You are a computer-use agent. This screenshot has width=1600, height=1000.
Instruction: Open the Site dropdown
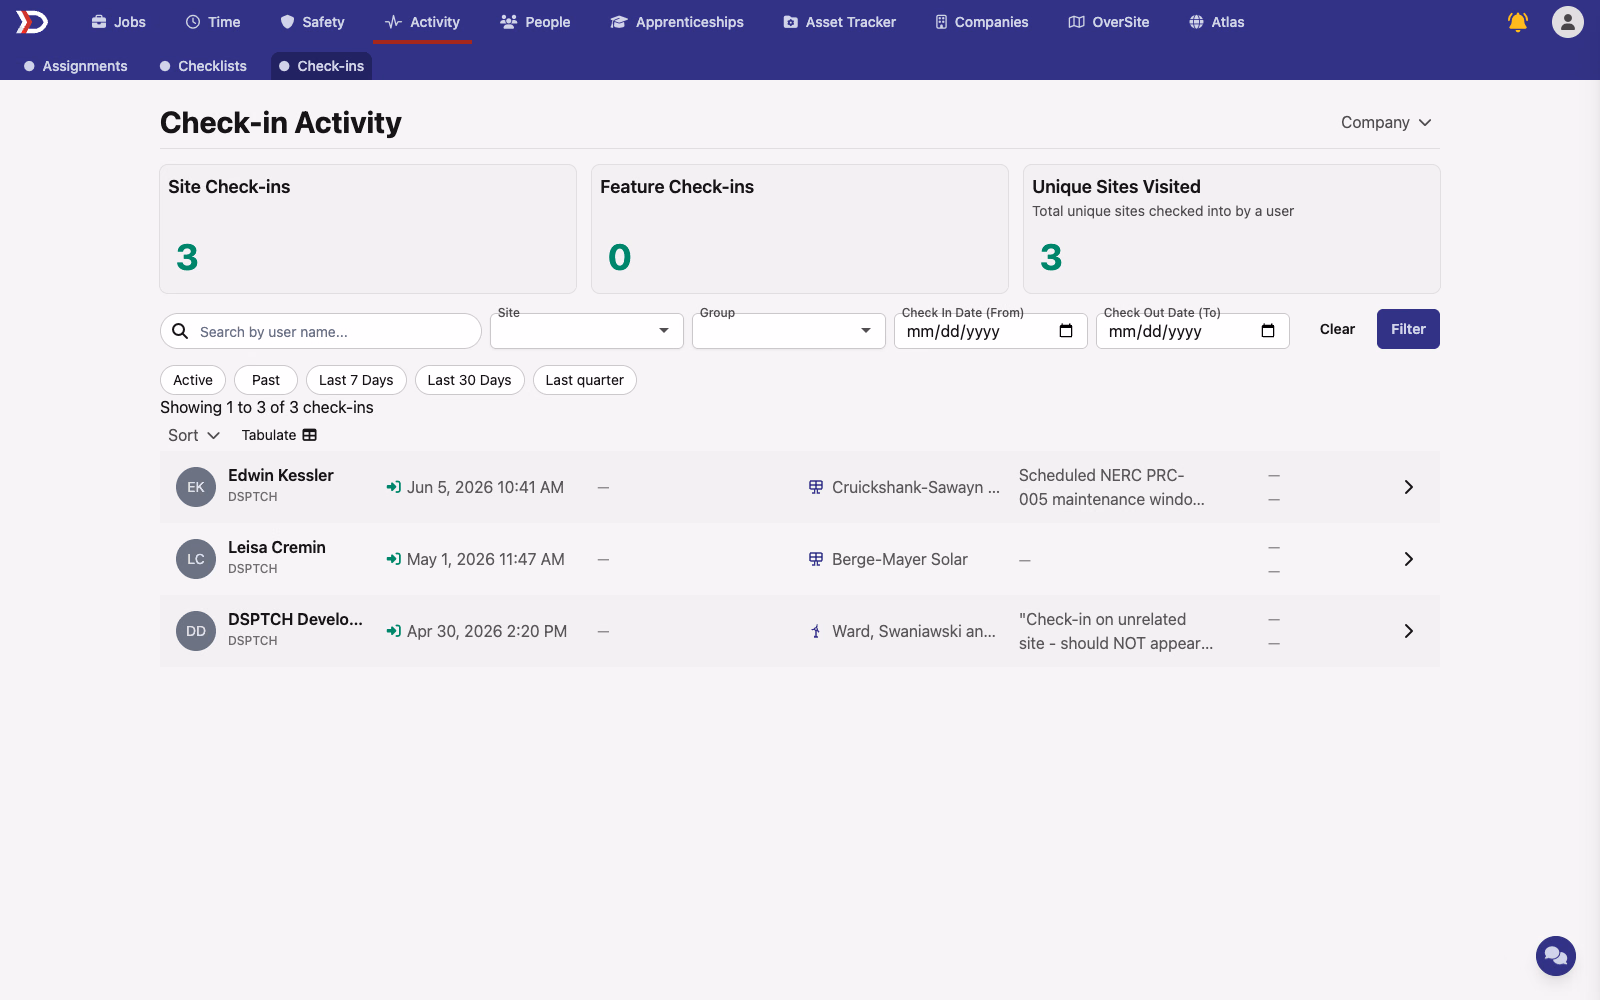click(587, 331)
